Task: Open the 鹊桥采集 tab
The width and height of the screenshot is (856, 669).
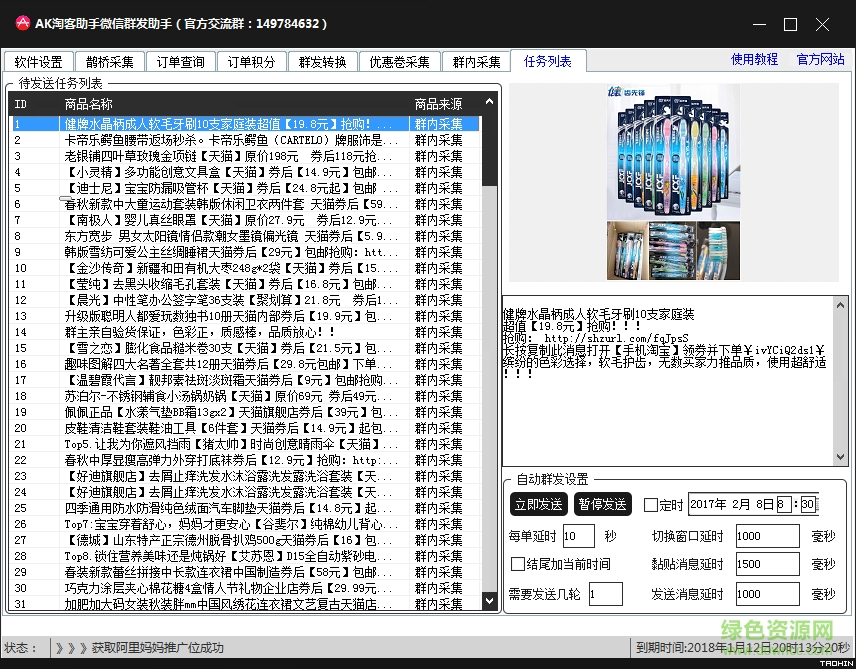Action: [x=109, y=60]
